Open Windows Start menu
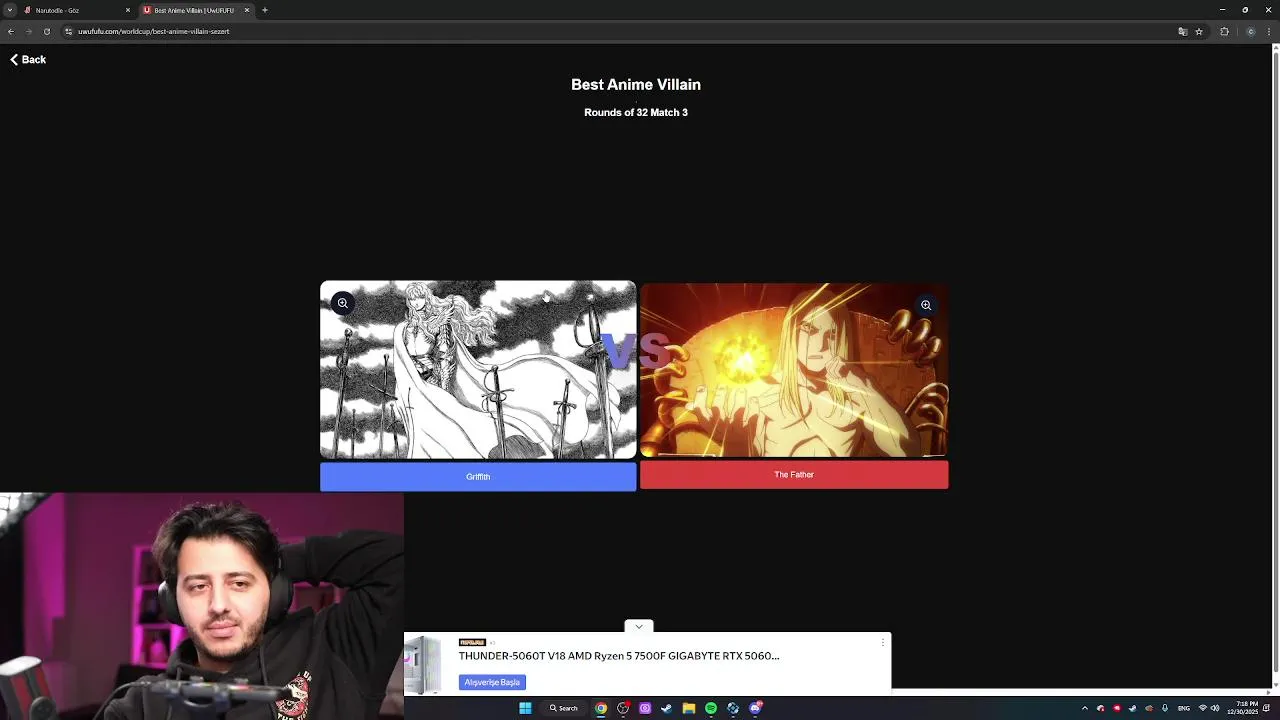The image size is (1280, 720). point(525,708)
